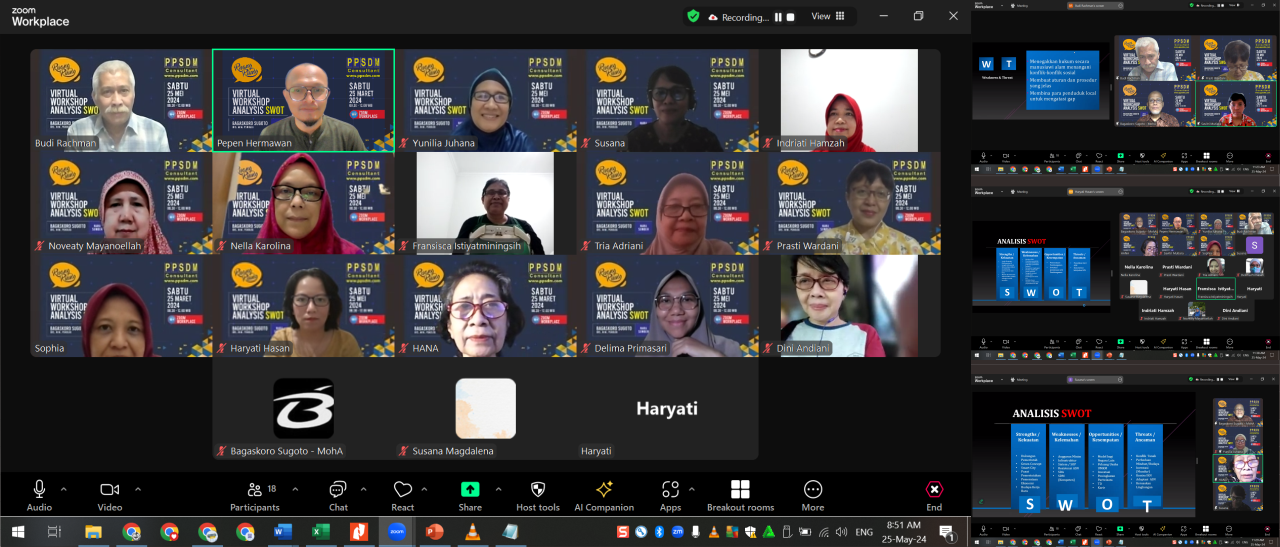Select Pepen Hermawan's video tile
The image size is (1280, 547).
[303, 100]
